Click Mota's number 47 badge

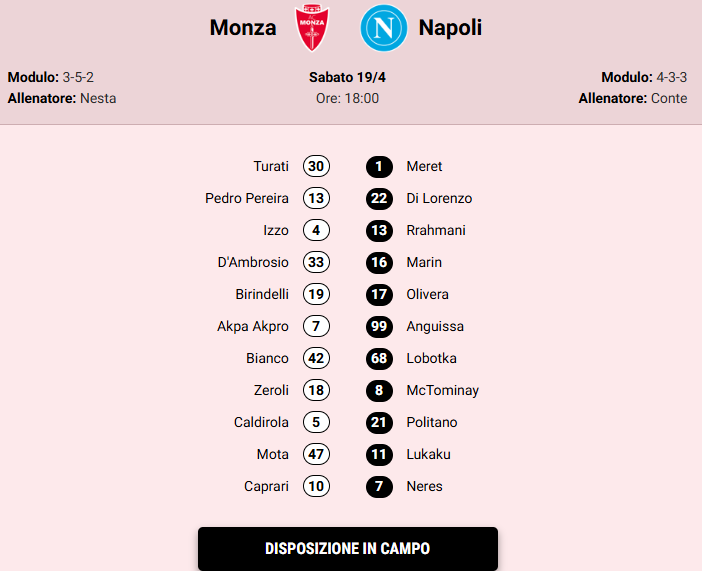point(316,454)
